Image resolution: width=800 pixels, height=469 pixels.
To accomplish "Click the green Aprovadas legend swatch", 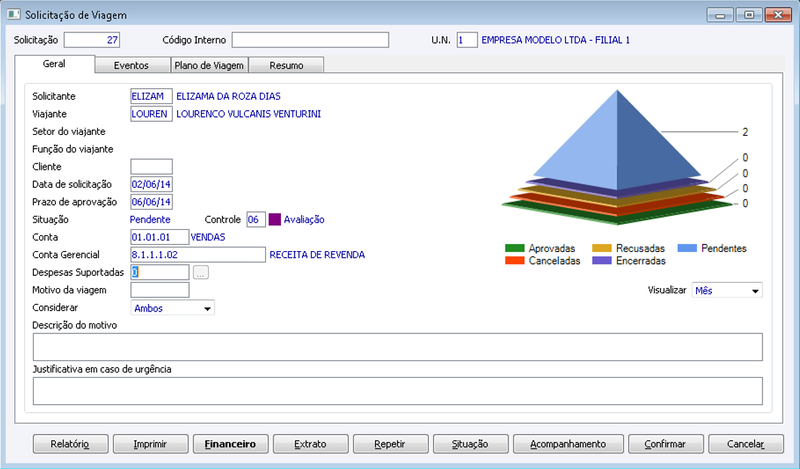I will [x=514, y=249].
